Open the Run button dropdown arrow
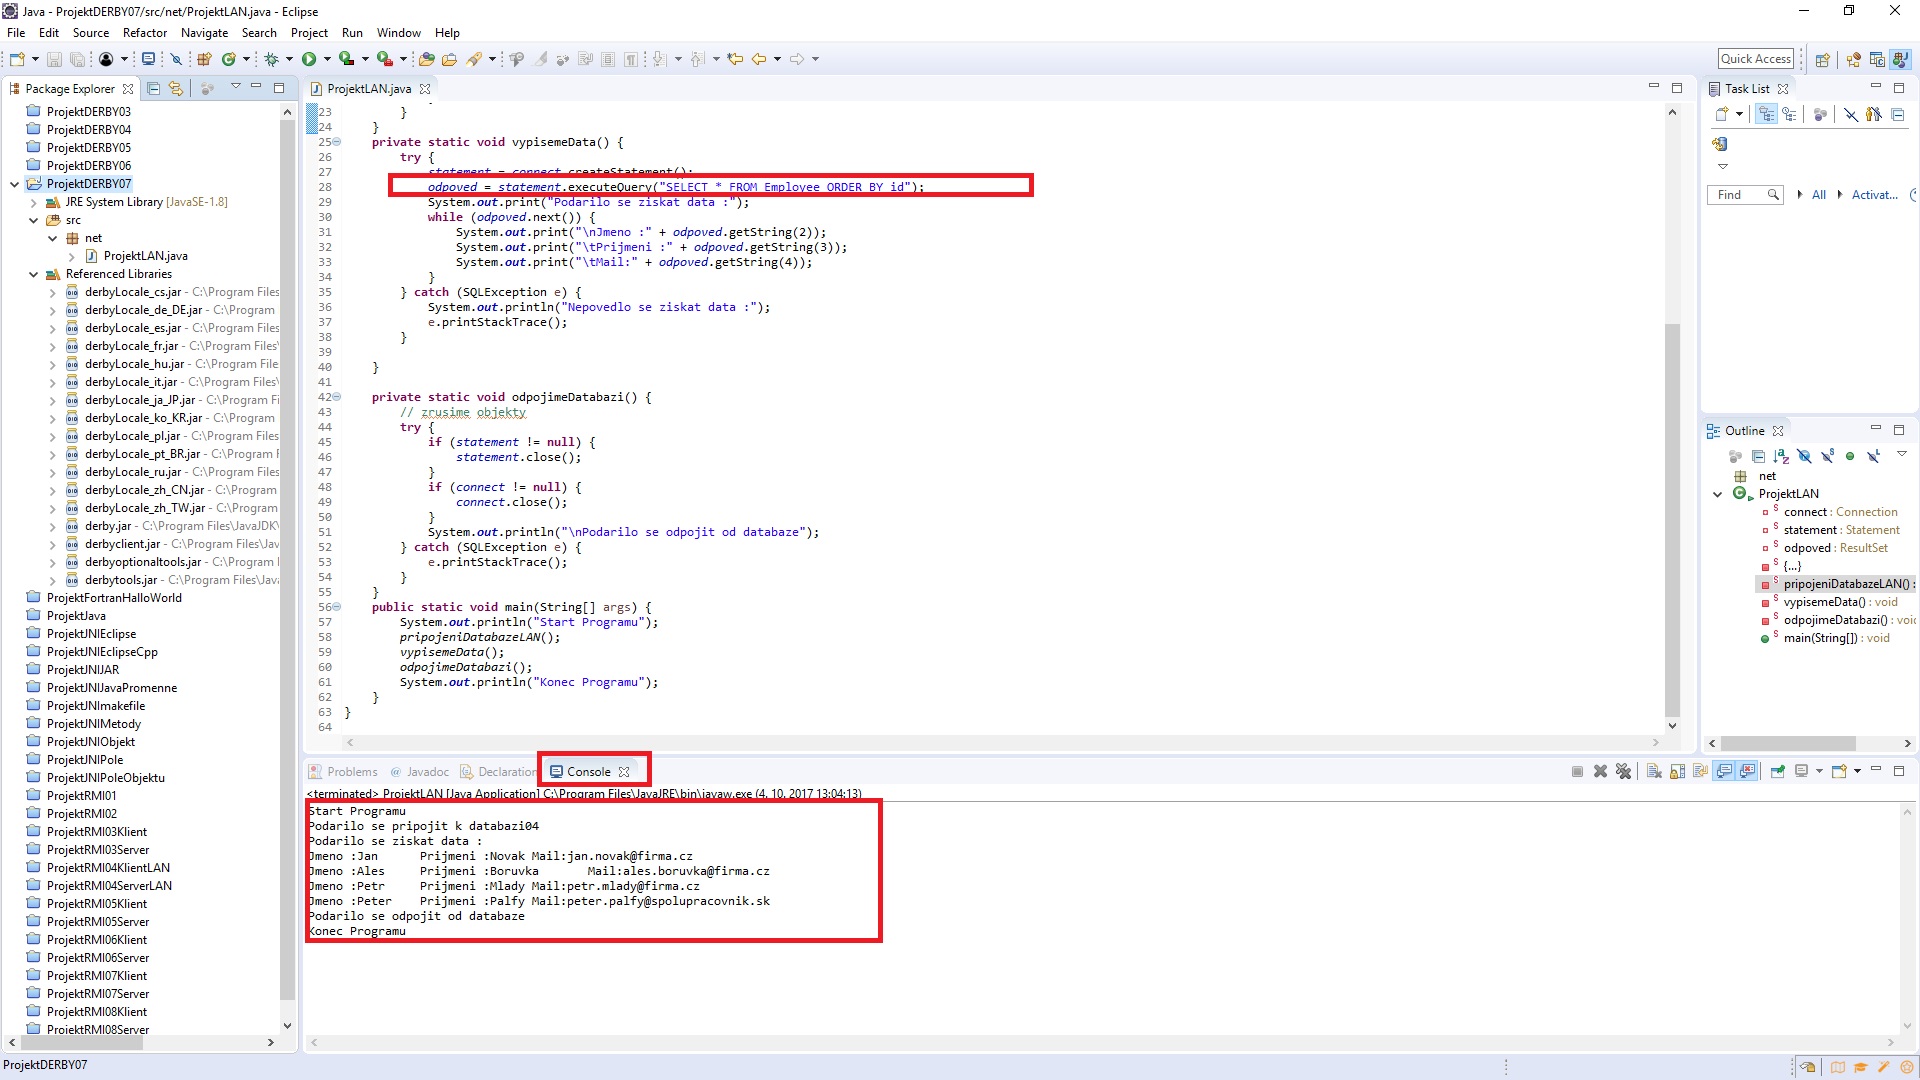1920x1080 pixels. [x=327, y=59]
